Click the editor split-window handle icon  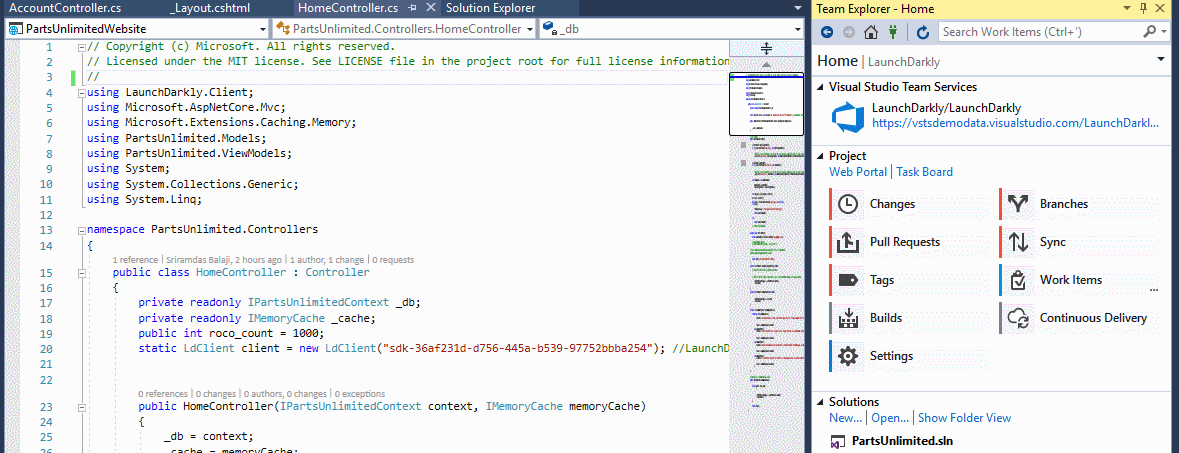point(766,49)
